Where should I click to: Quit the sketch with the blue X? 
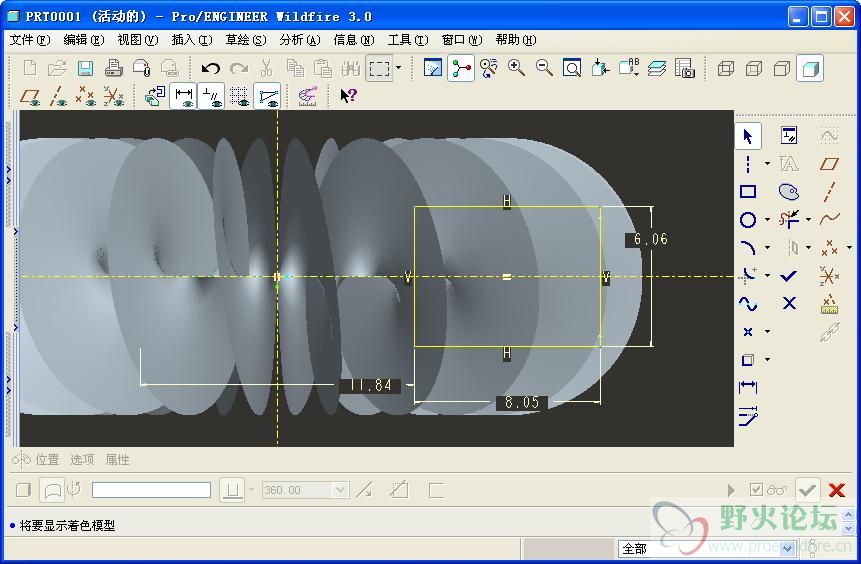(789, 303)
